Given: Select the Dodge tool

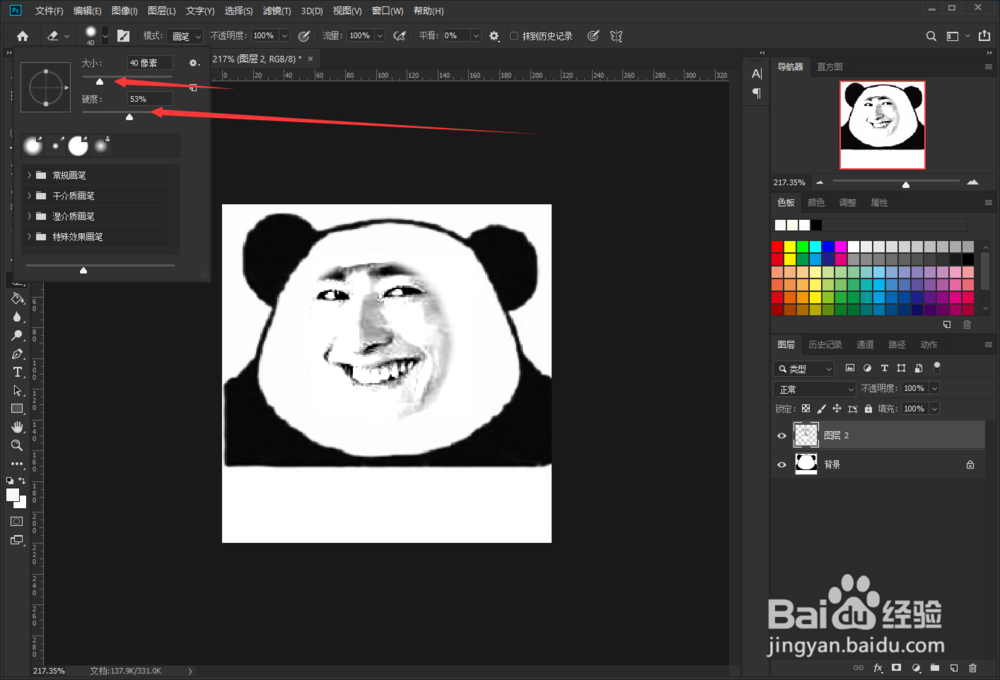Looking at the screenshot, I should (17, 335).
